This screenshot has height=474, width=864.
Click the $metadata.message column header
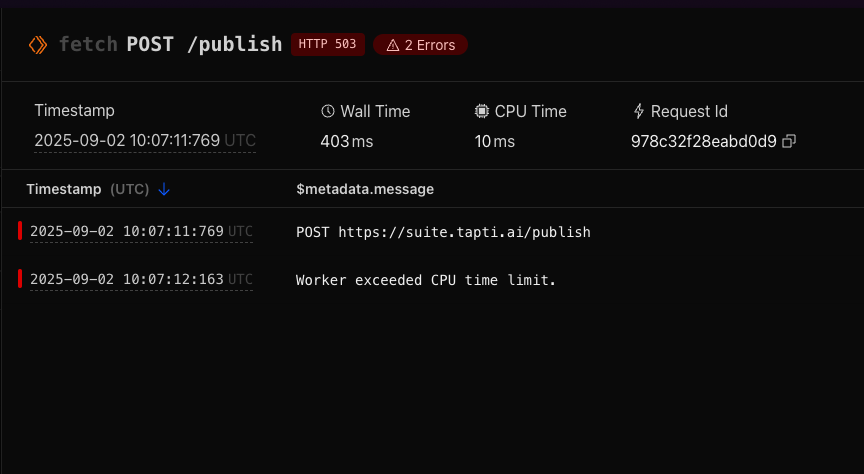pos(365,189)
